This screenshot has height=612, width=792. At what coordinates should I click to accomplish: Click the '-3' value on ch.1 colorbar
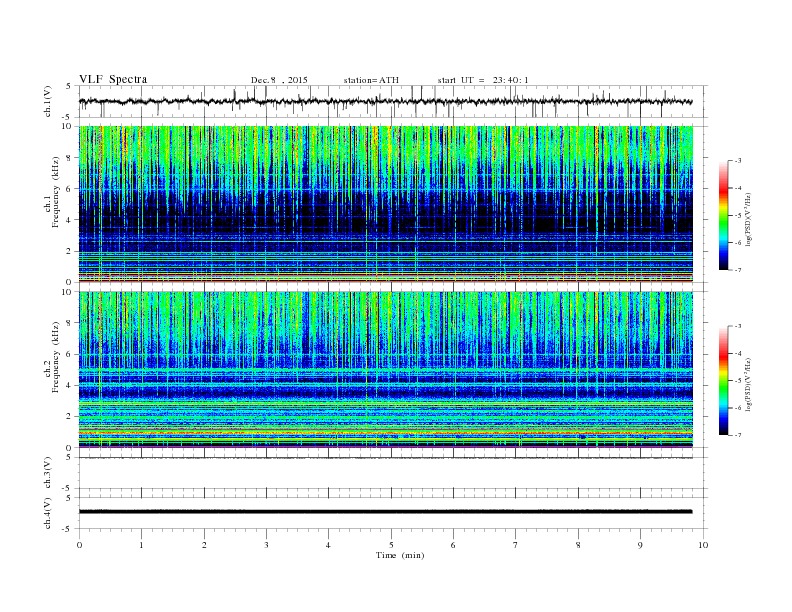click(x=737, y=161)
